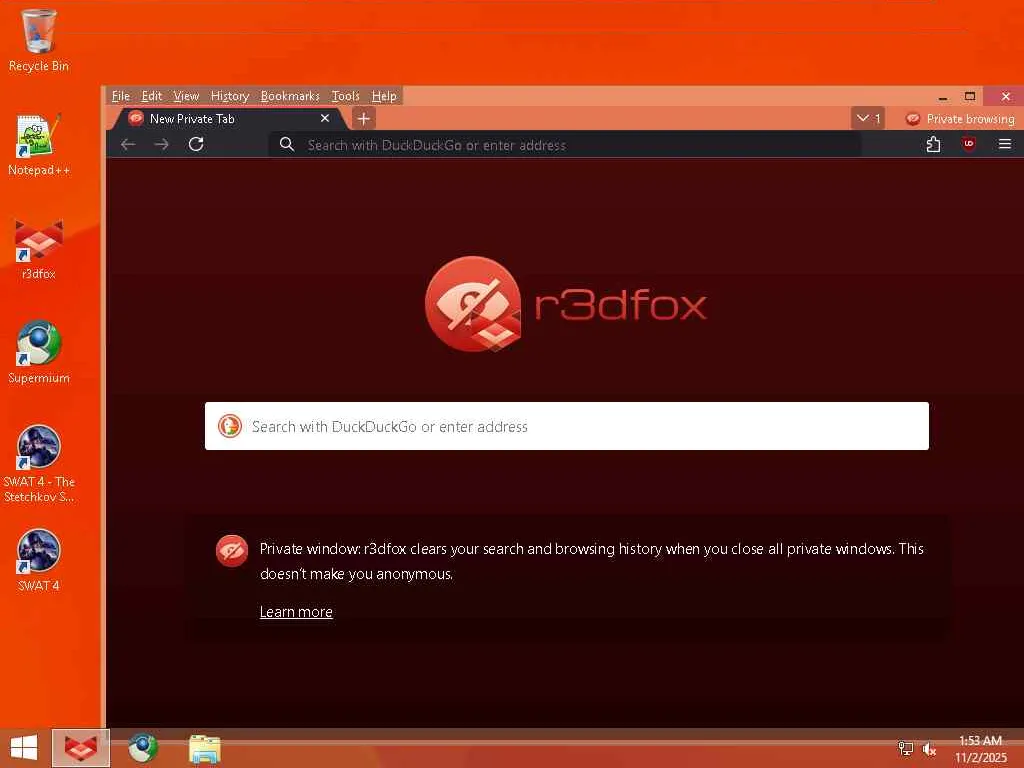Close the New Private Tab

point(325,119)
